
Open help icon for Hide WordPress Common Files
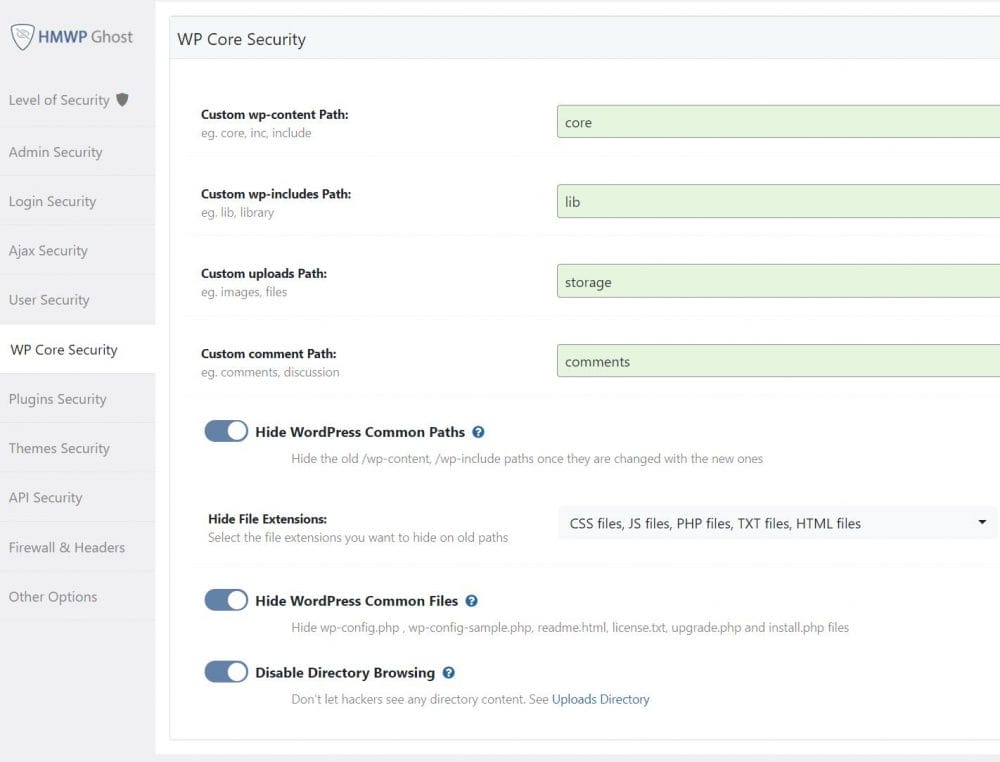coord(471,601)
